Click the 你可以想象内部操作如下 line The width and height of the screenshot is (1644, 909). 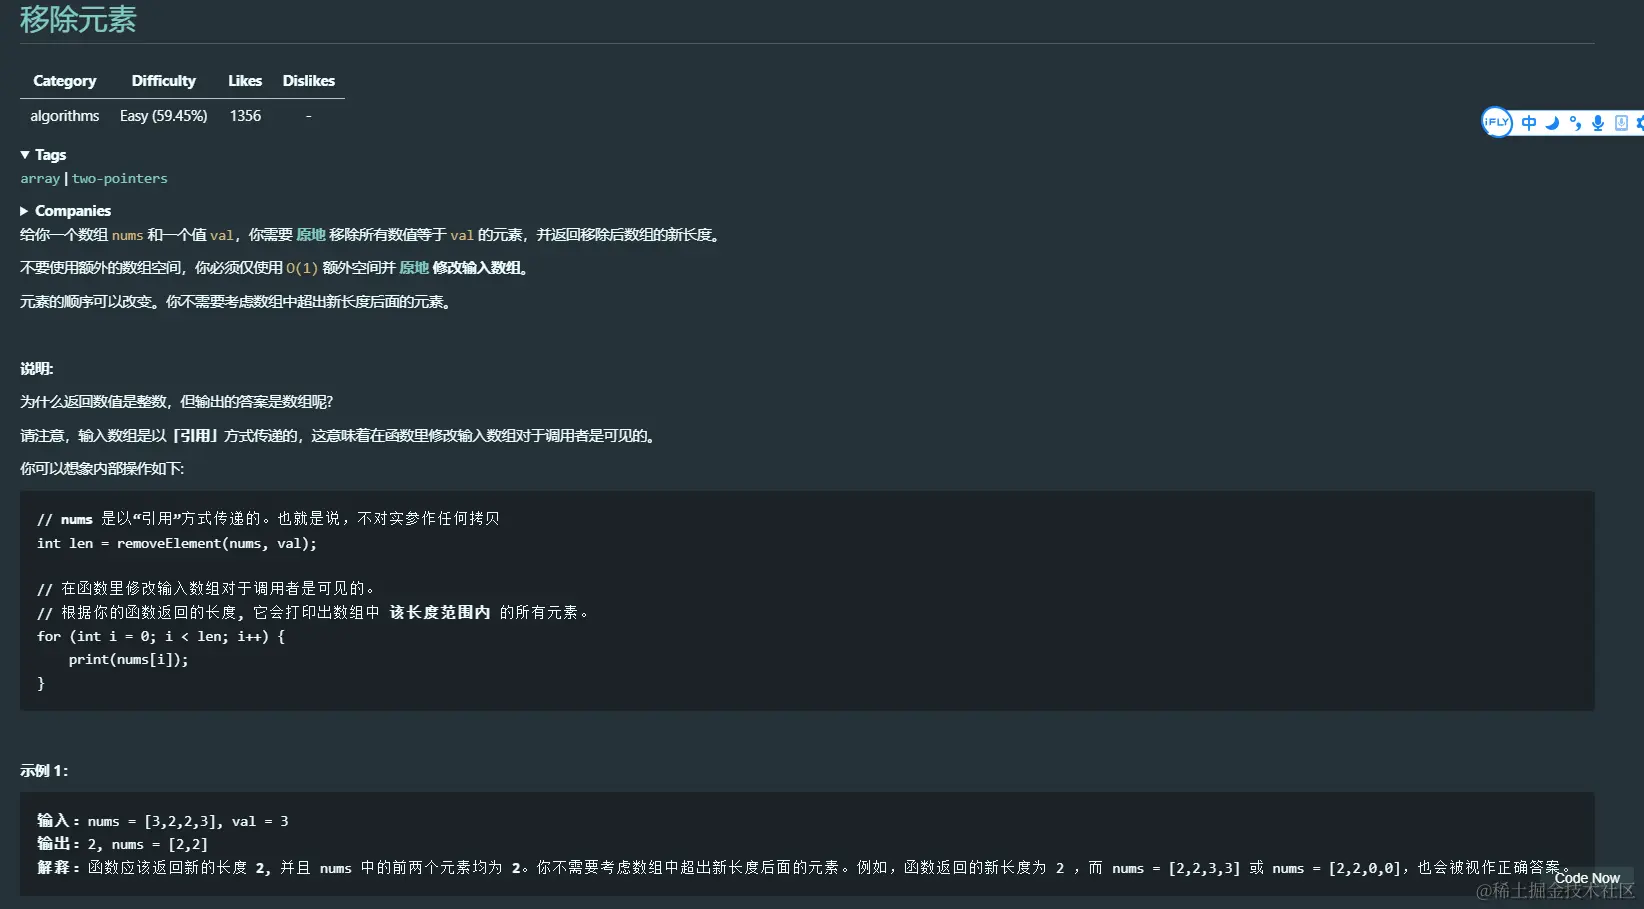point(102,469)
